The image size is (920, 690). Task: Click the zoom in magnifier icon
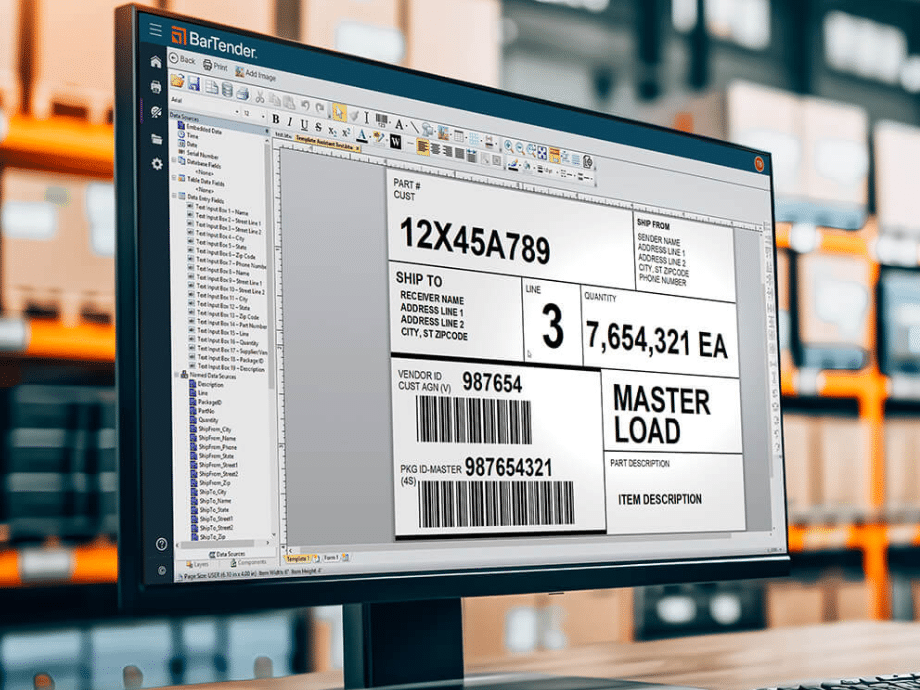pos(509,146)
